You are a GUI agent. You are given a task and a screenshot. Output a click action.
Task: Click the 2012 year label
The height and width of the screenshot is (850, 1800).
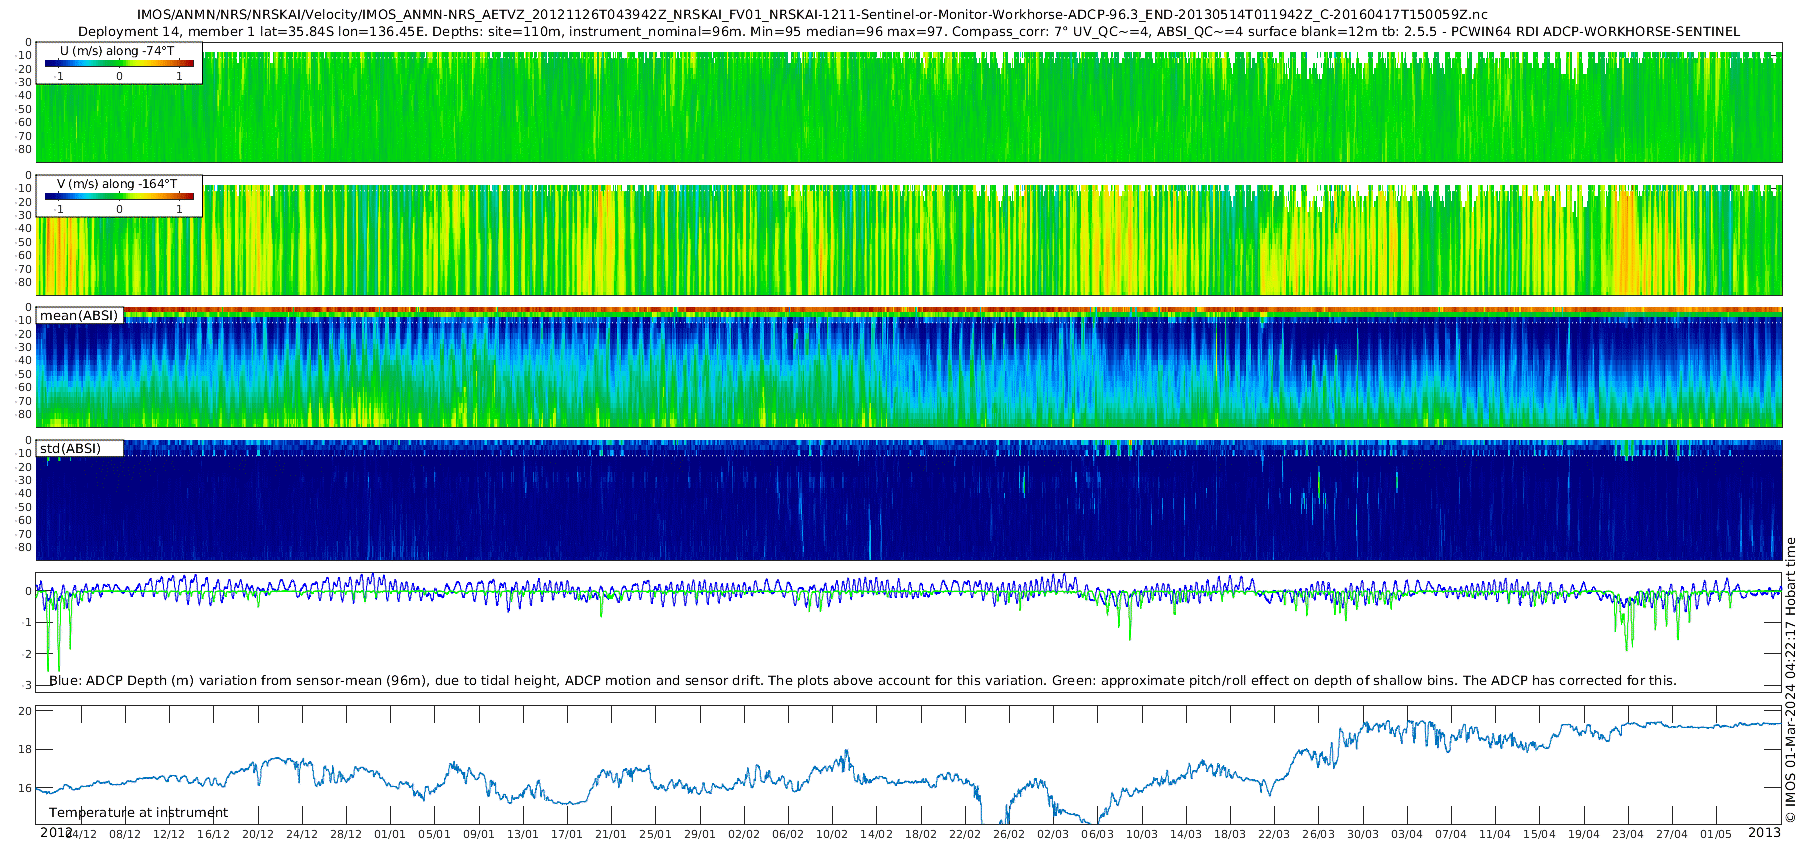(x=55, y=833)
